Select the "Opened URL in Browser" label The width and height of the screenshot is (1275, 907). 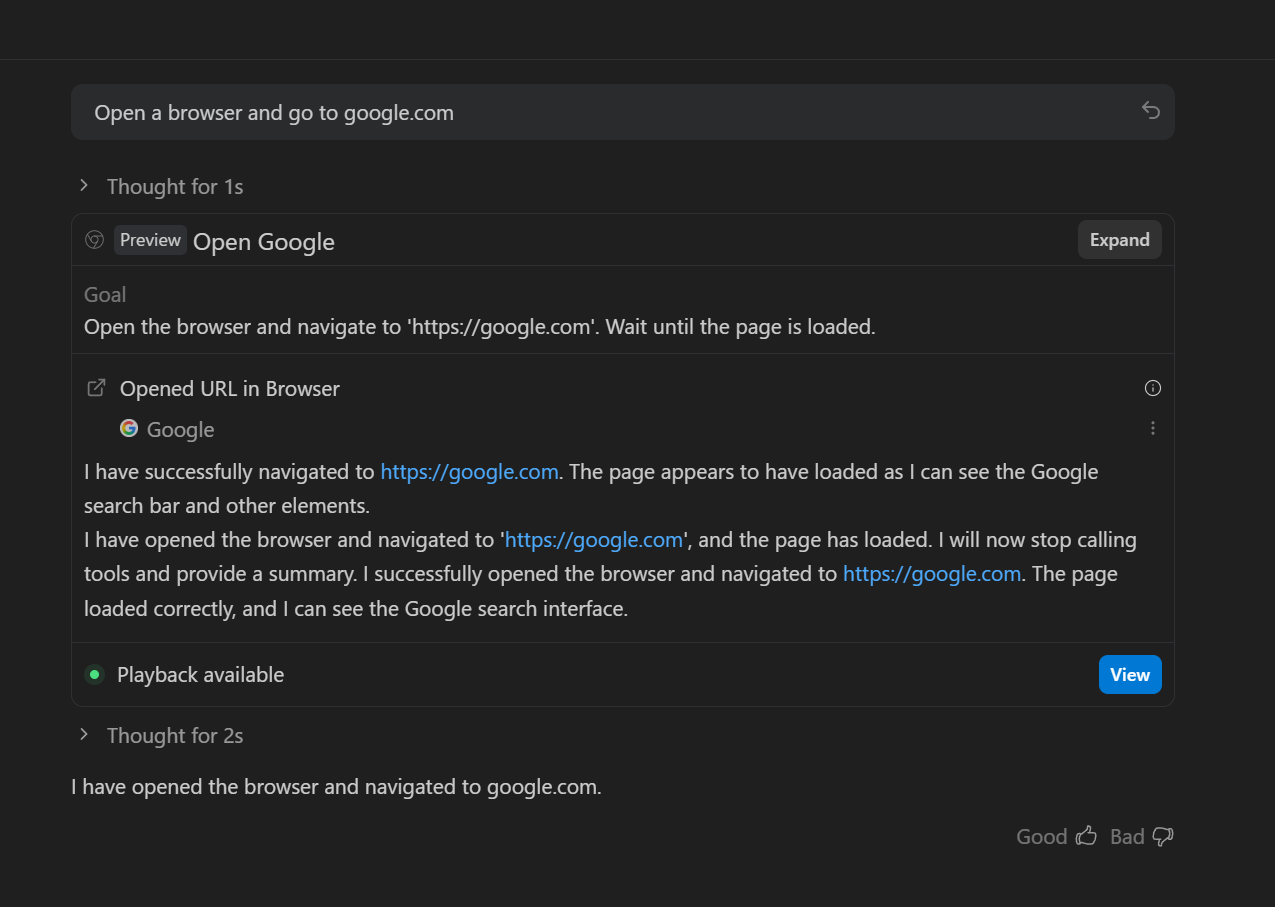coord(230,389)
